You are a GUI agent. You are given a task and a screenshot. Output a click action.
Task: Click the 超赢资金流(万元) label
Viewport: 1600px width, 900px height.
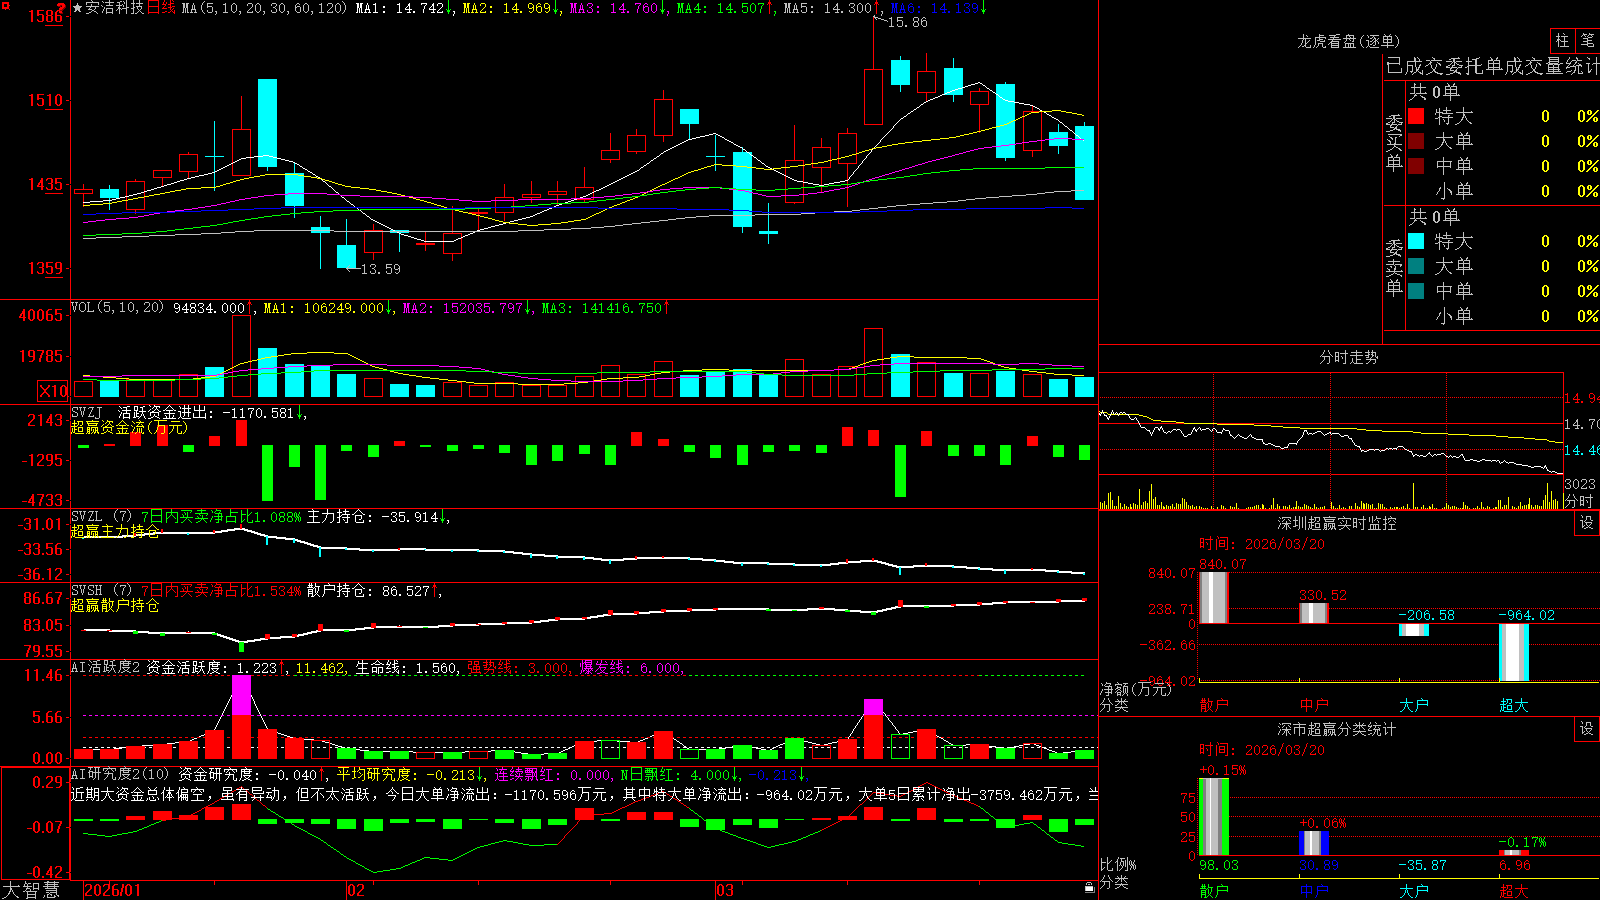pyautogui.click(x=129, y=427)
